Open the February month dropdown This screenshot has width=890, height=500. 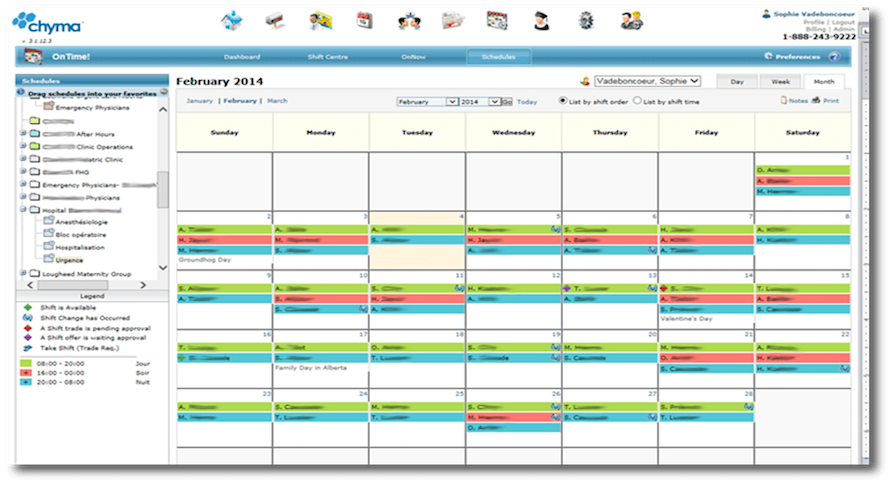(427, 102)
